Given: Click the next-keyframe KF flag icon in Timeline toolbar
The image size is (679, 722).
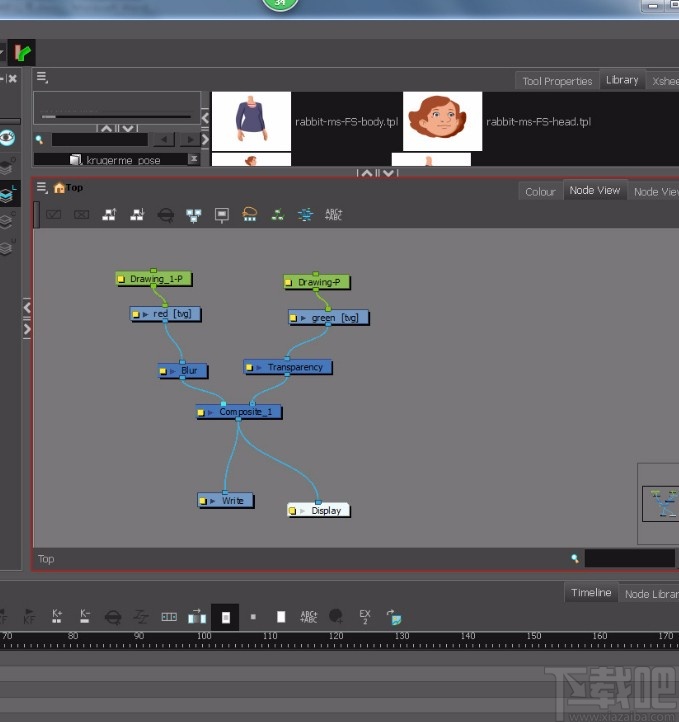Looking at the screenshot, I should click(x=29, y=616).
